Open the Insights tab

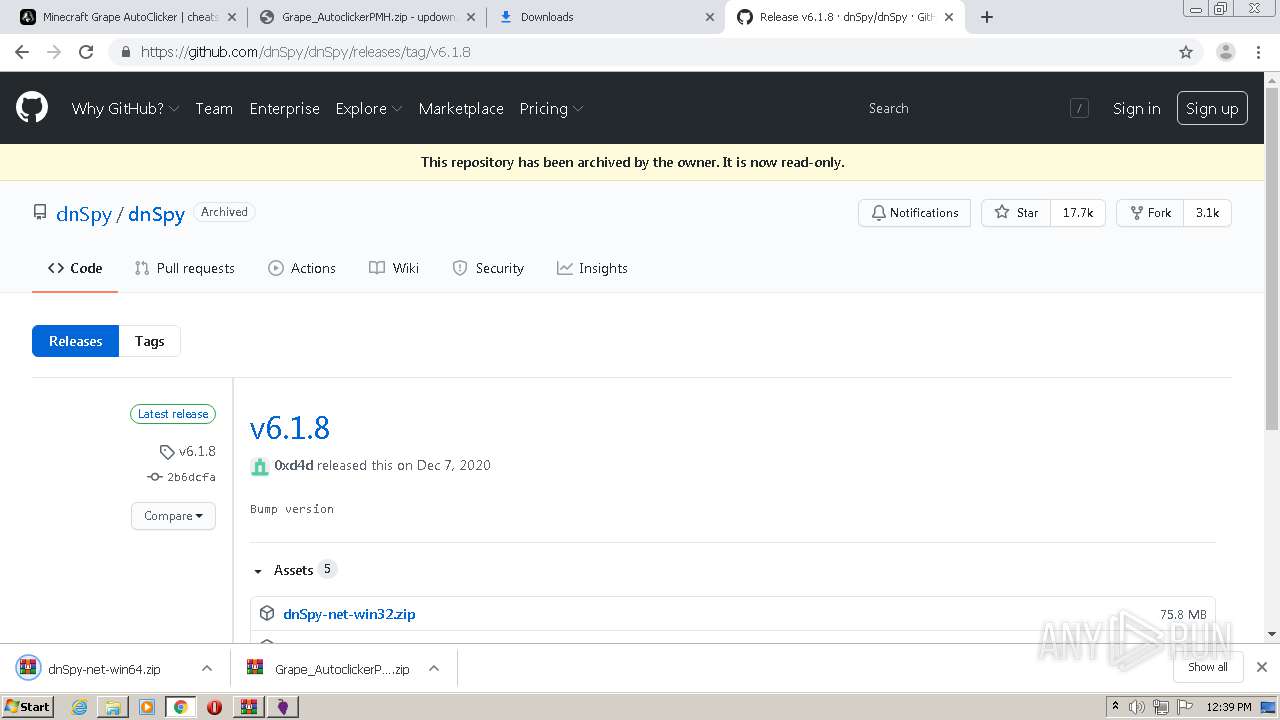(x=592, y=268)
